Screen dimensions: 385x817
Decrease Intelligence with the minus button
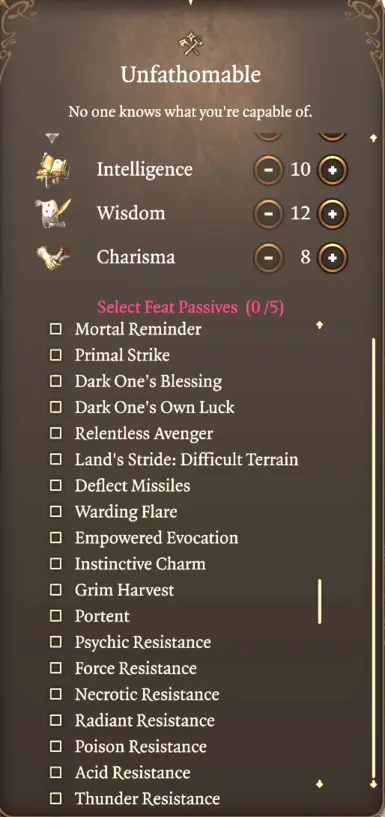point(269,170)
